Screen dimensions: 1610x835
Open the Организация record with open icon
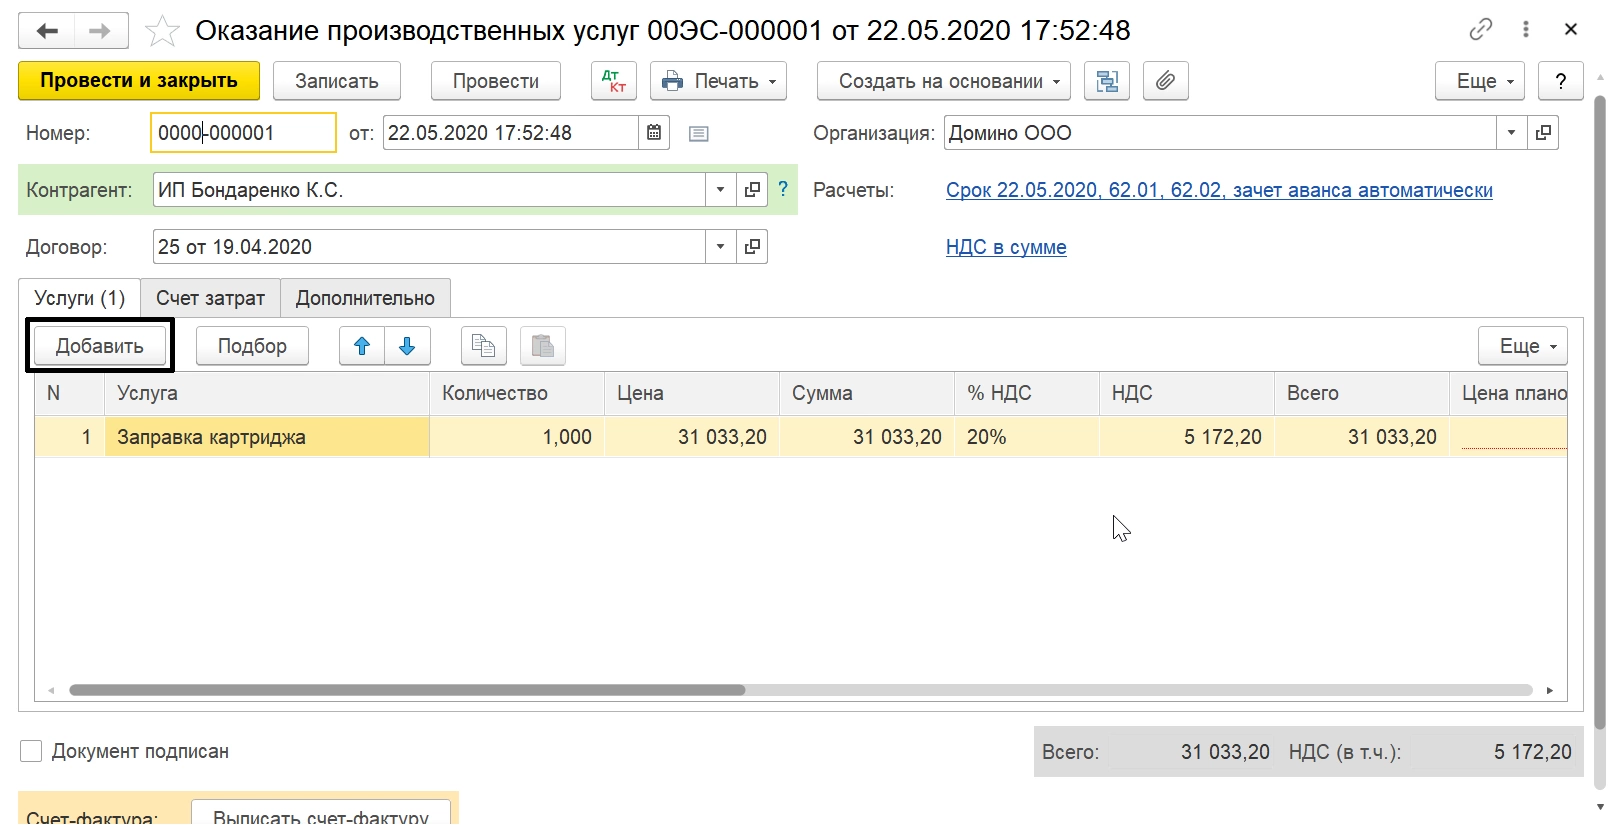coord(1543,133)
